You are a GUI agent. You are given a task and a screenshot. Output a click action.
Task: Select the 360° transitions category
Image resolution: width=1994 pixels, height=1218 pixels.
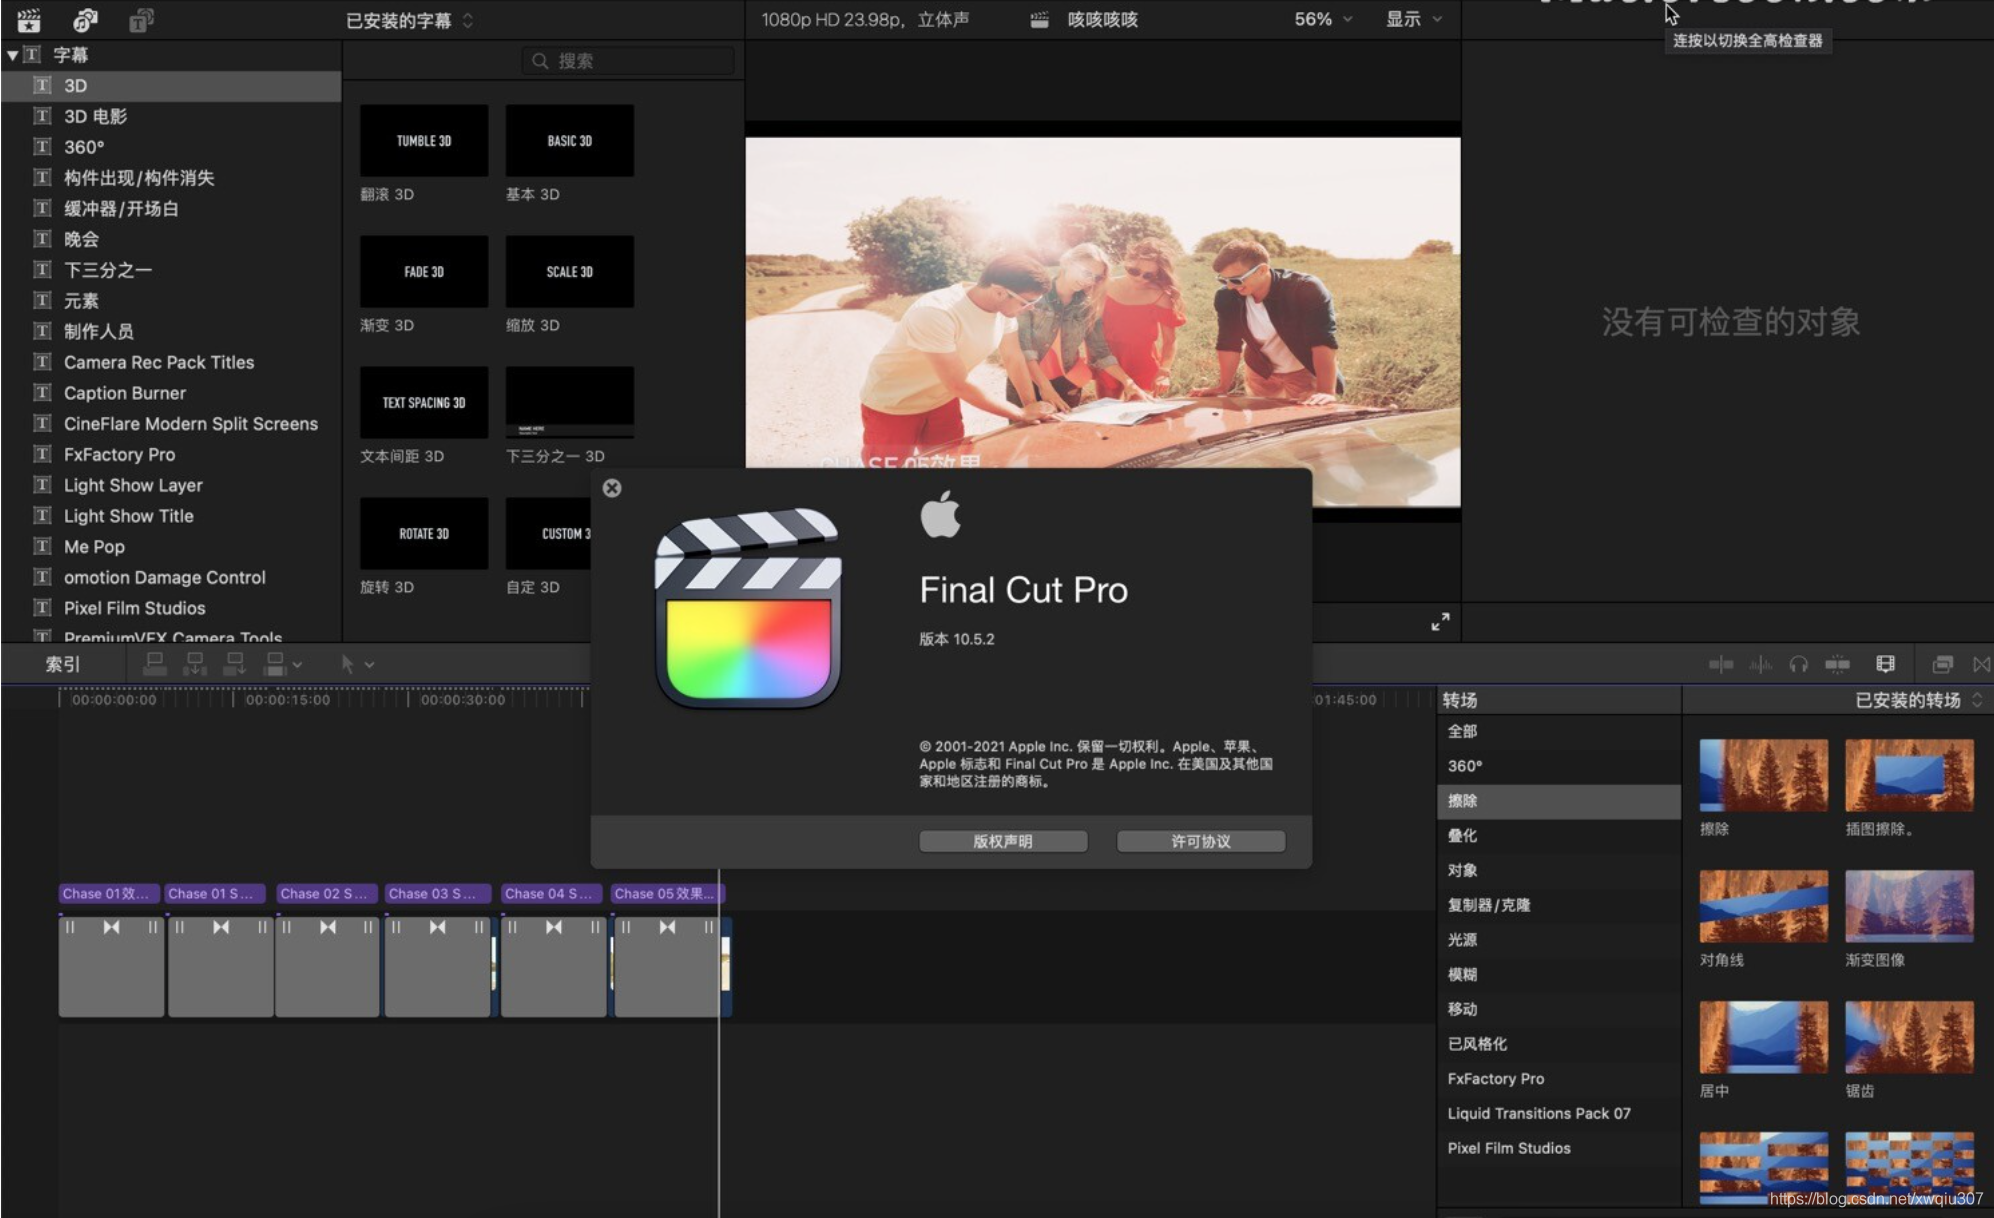click(1559, 766)
